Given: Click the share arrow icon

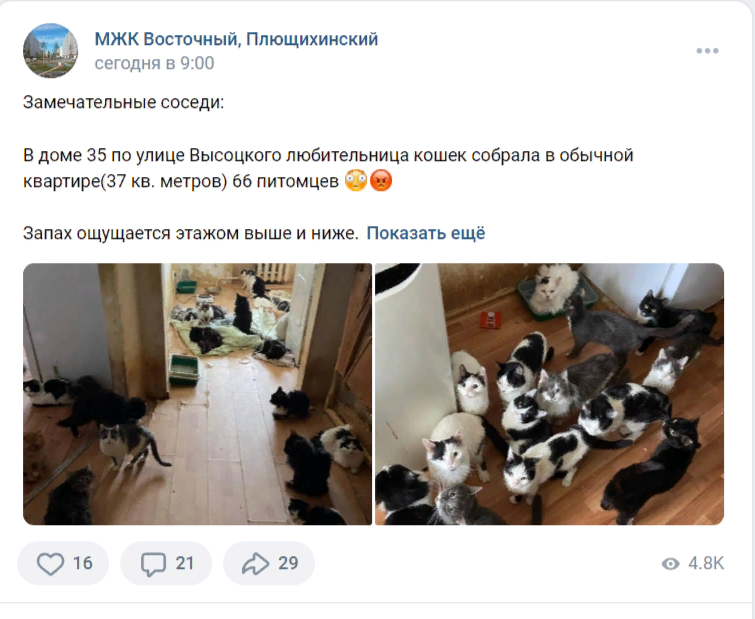Looking at the screenshot, I should coord(256,563).
